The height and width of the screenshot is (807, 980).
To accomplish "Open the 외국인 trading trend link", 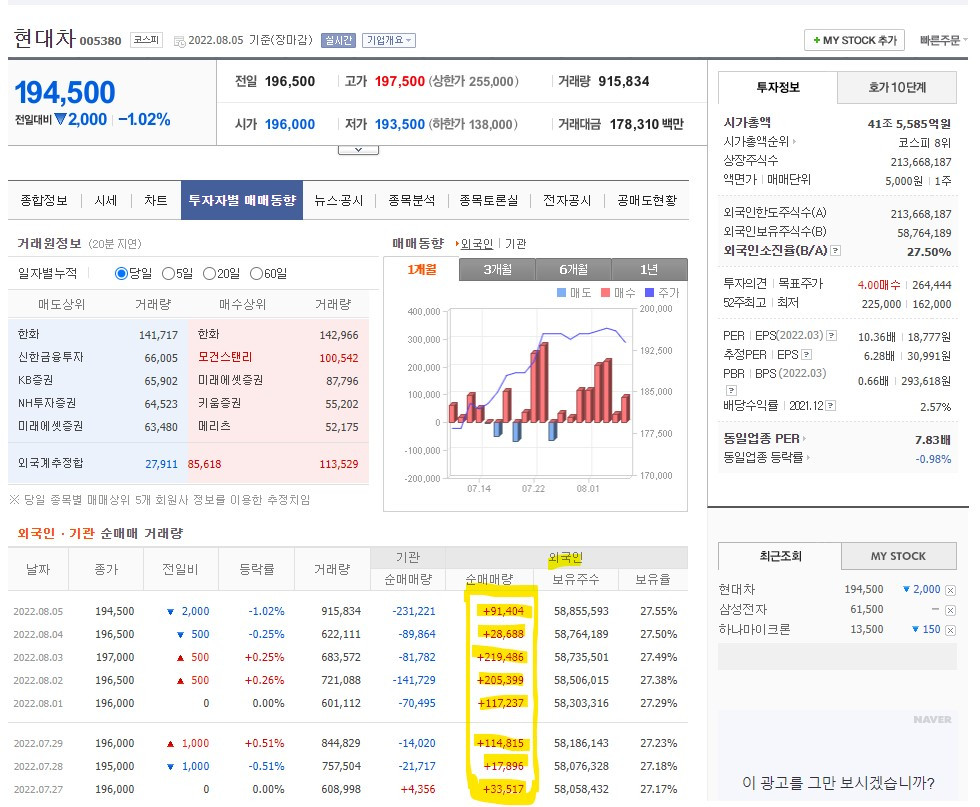I will 476,247.
